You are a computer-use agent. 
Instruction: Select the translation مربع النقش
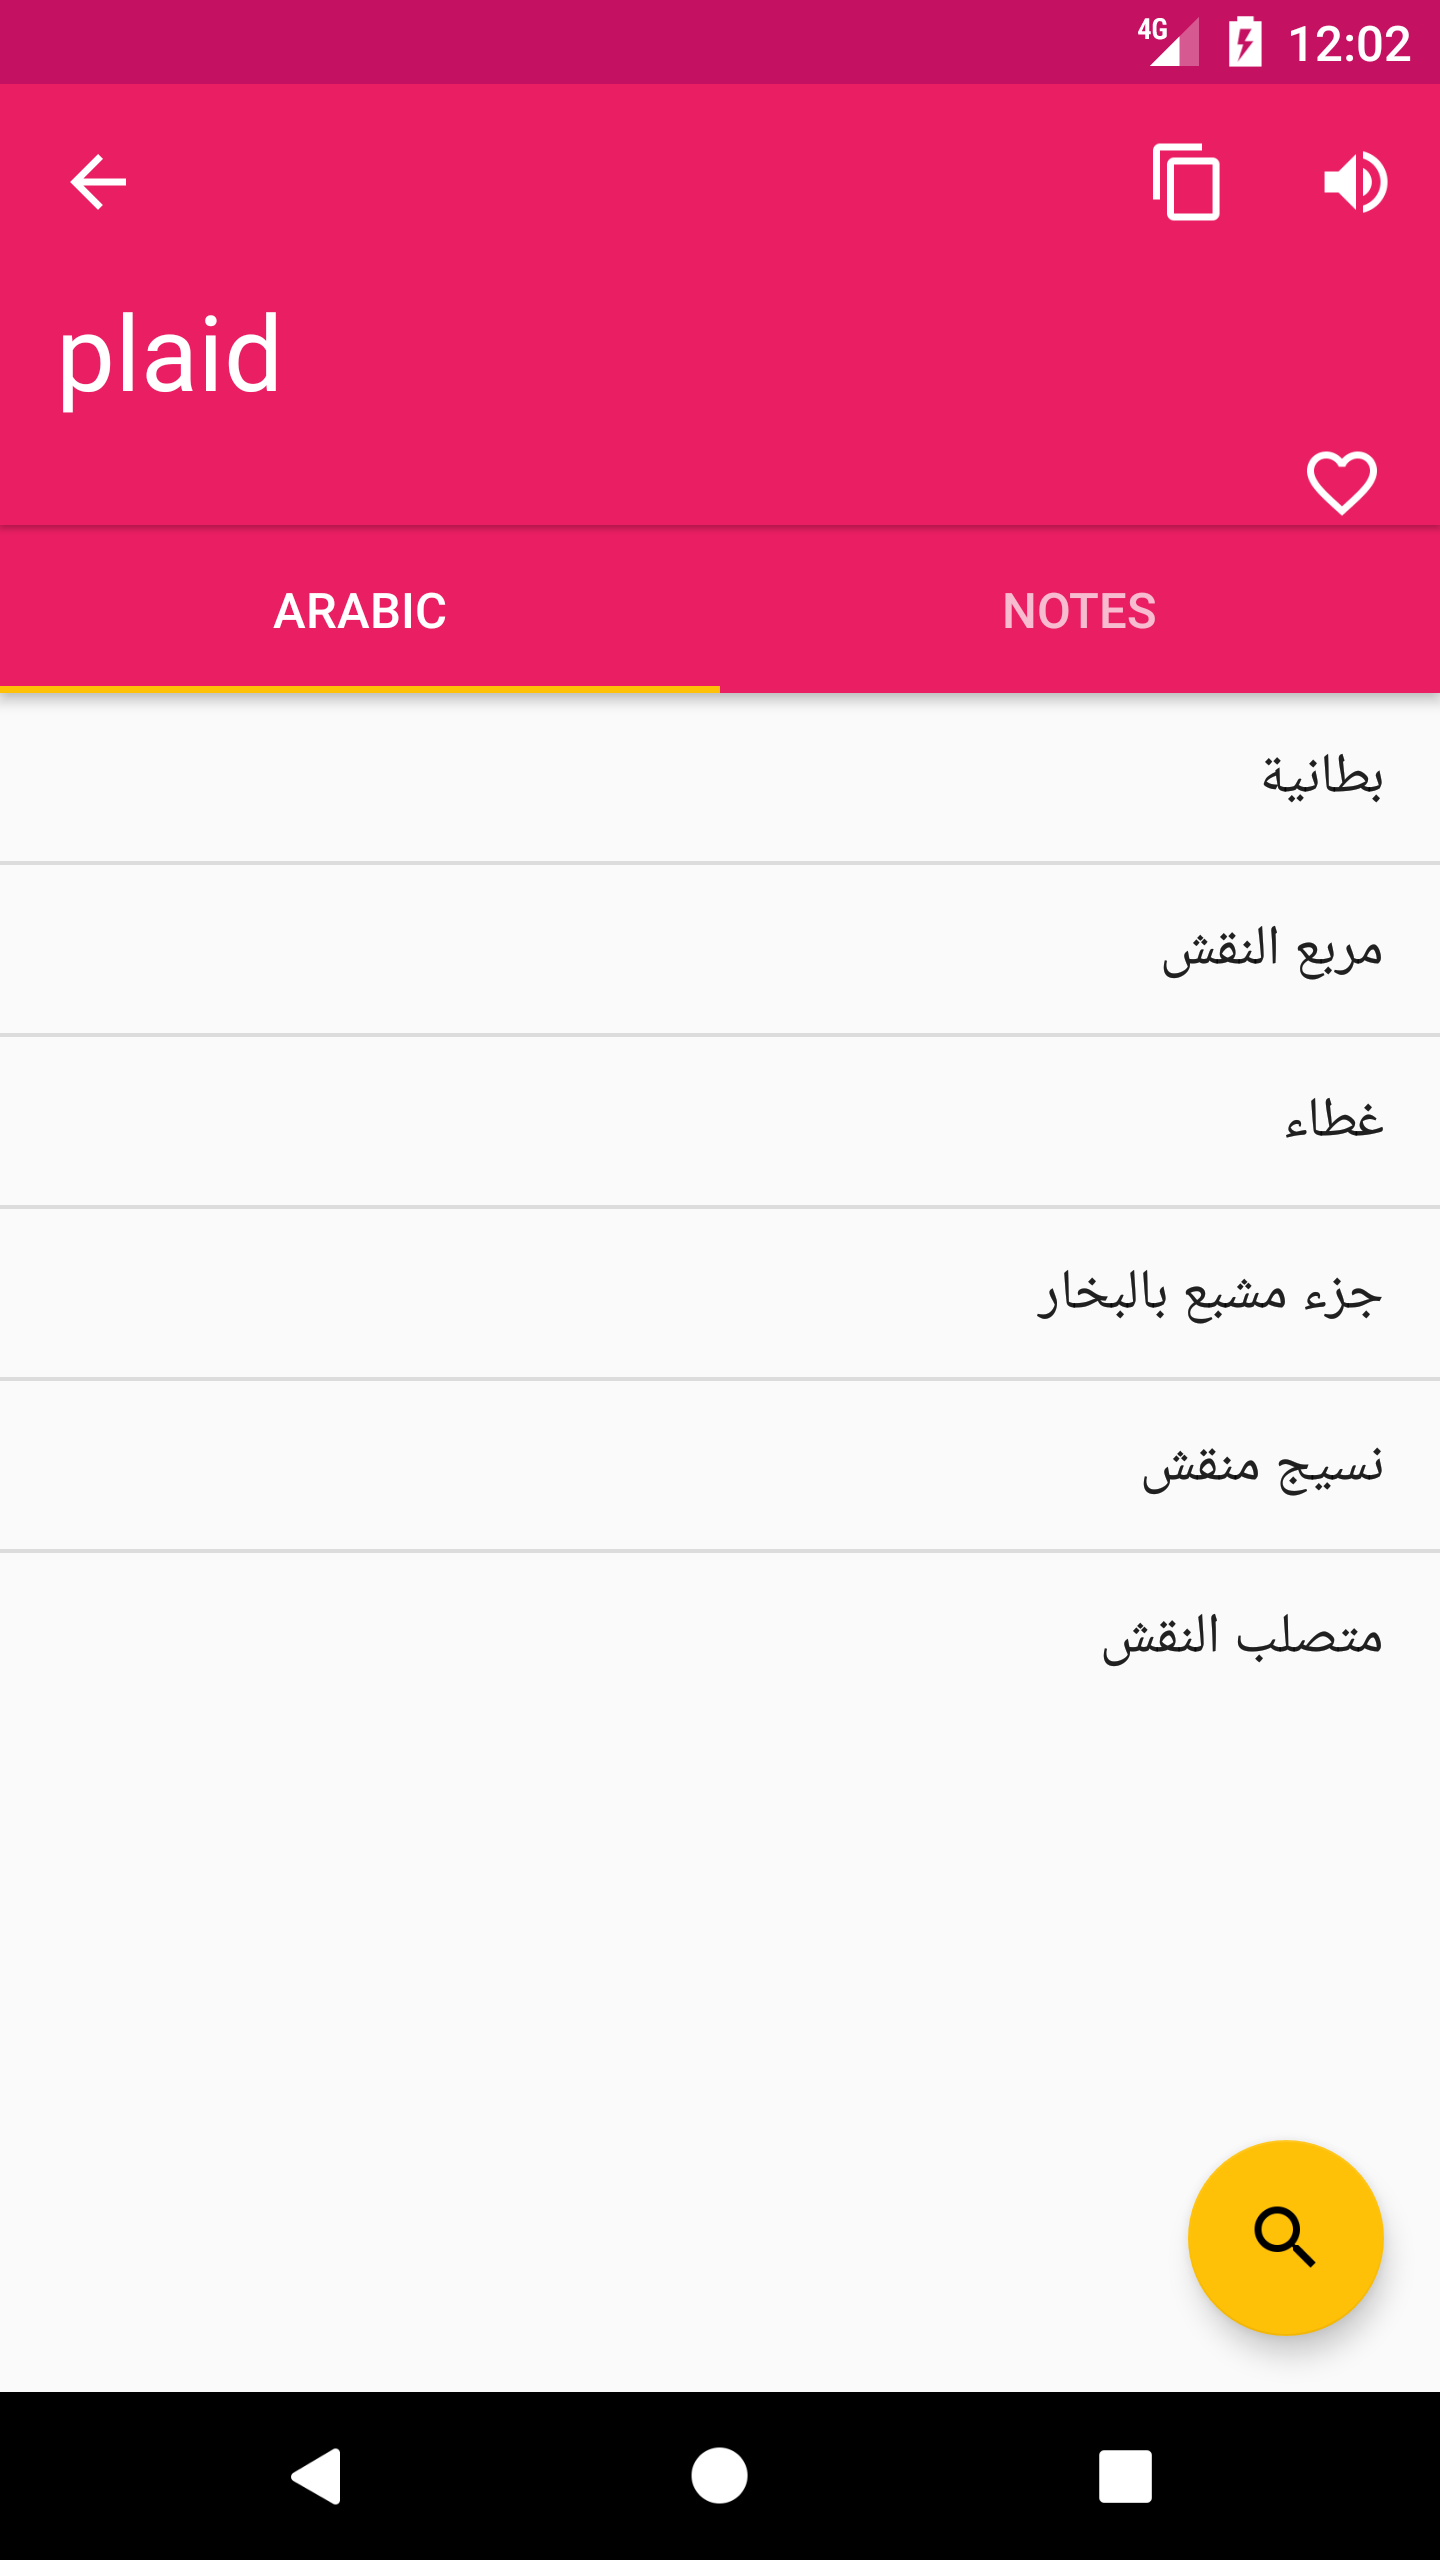point(1272,949)
